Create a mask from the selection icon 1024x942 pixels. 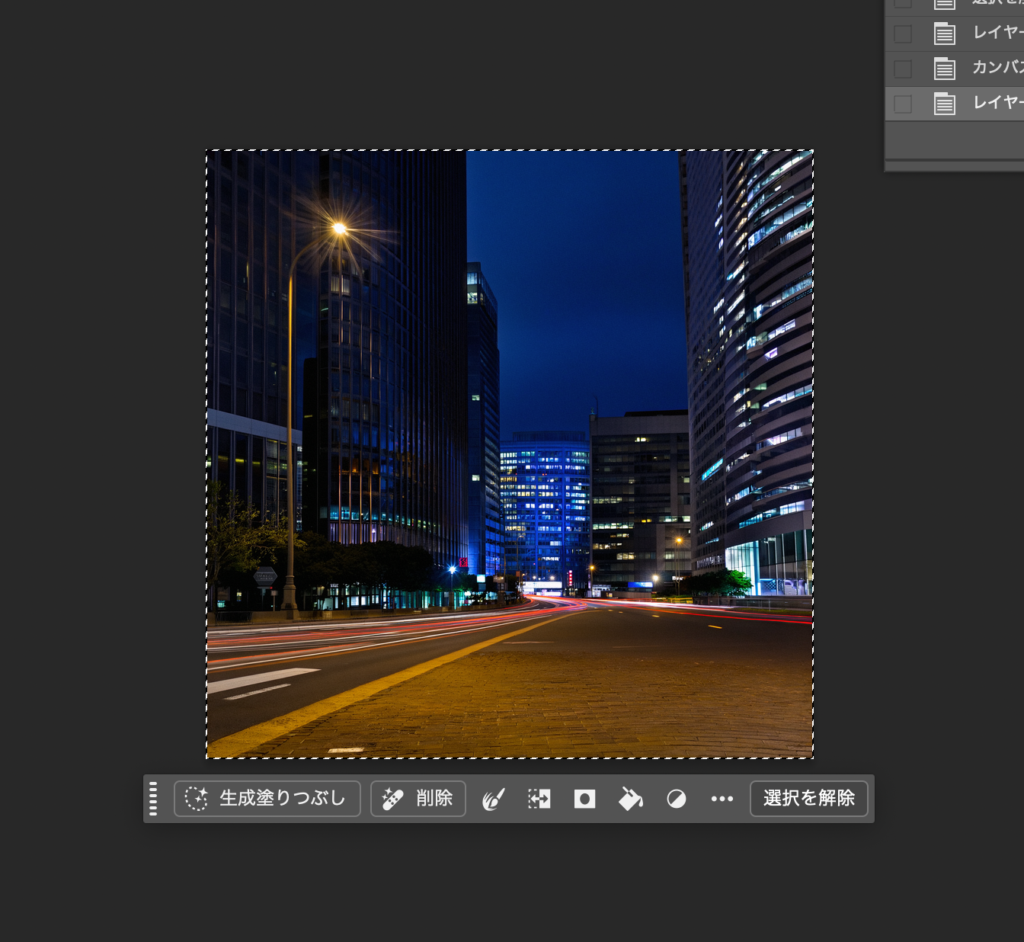coord(585,799)
